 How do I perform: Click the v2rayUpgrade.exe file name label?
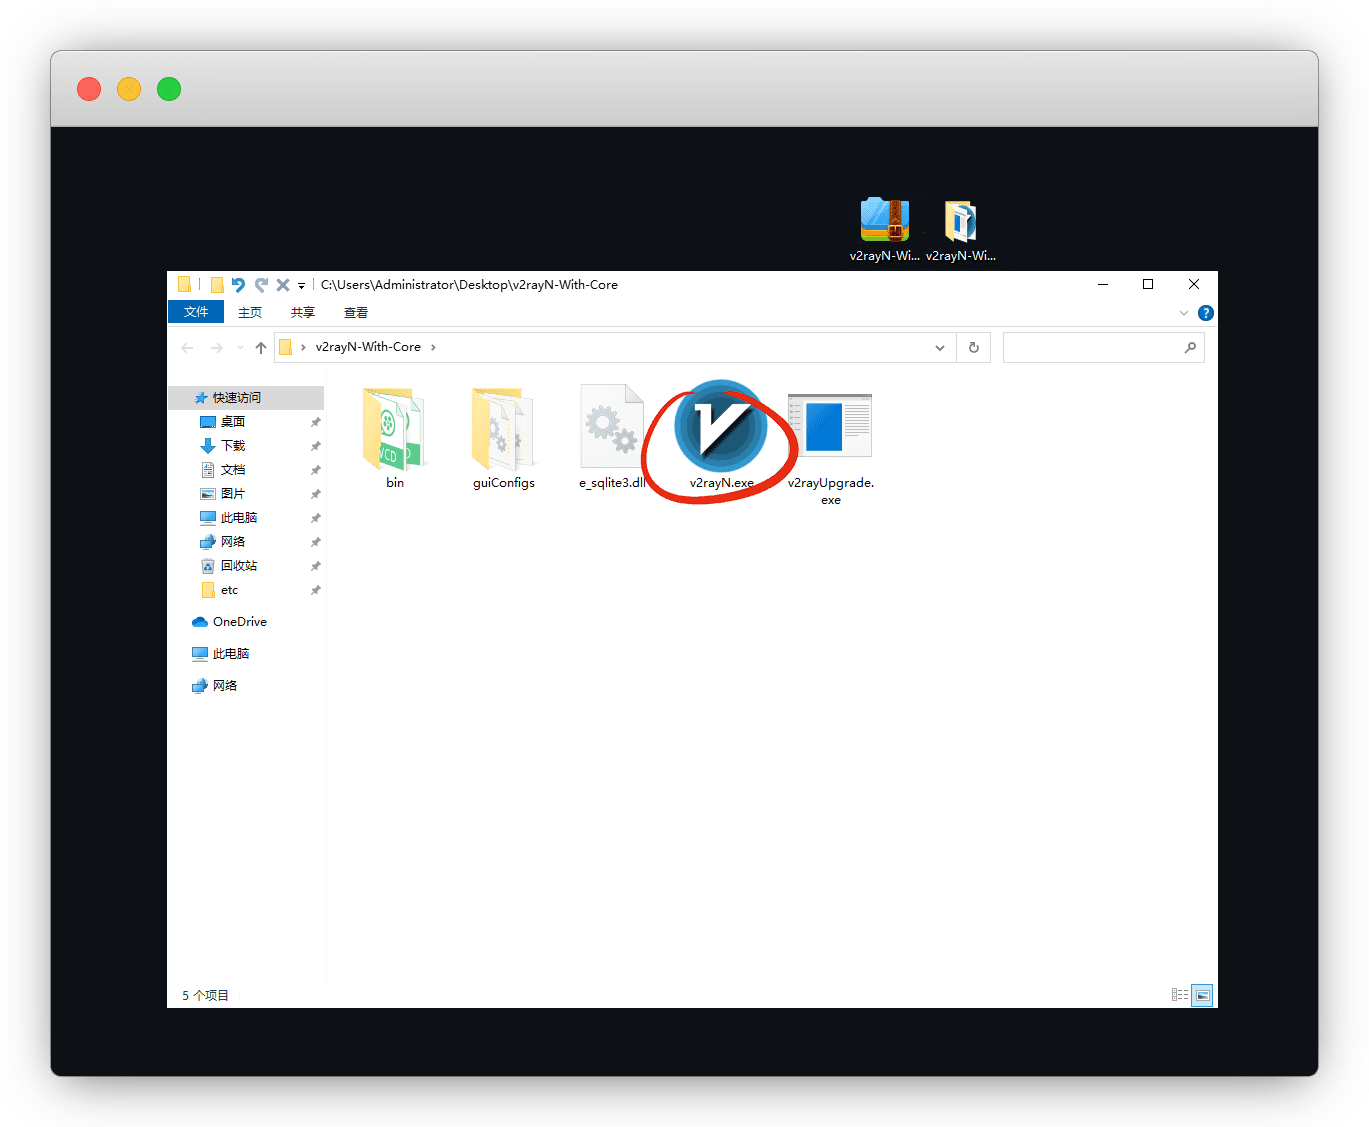point(831,491)
